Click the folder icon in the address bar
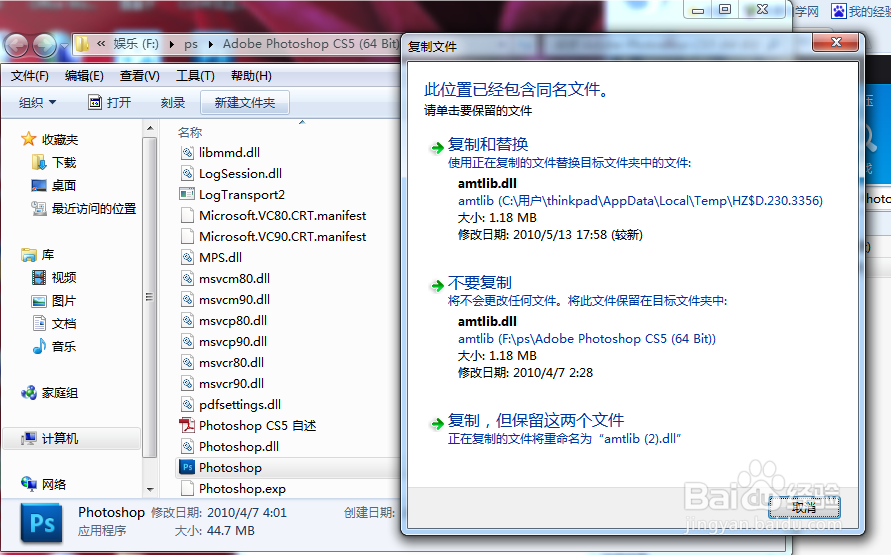The width and height of the screenshot is (891, 555). pyautogui.click(x=82, y=44)
